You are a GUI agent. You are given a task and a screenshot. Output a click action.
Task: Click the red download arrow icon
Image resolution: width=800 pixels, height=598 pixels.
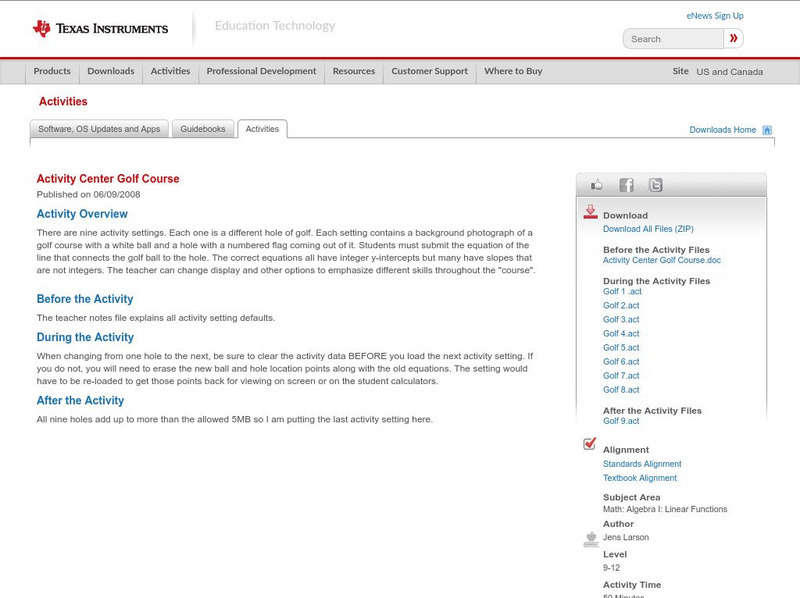coord(590,212)
